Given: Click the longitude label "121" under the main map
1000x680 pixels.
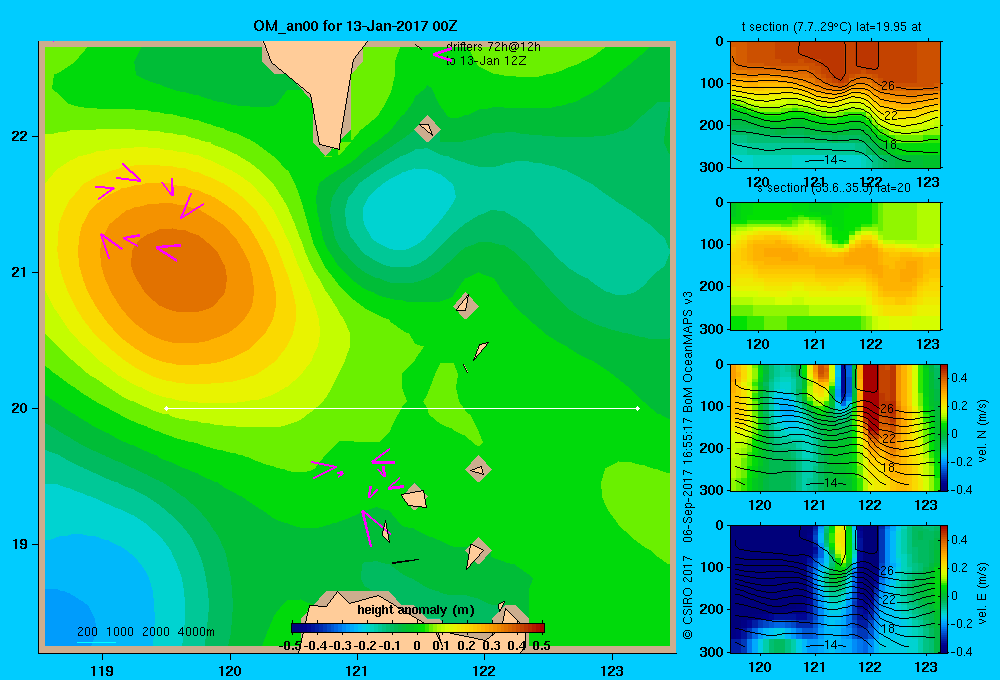Looking at the screenshot, I should pyautogui.click(x=357, y=670).
